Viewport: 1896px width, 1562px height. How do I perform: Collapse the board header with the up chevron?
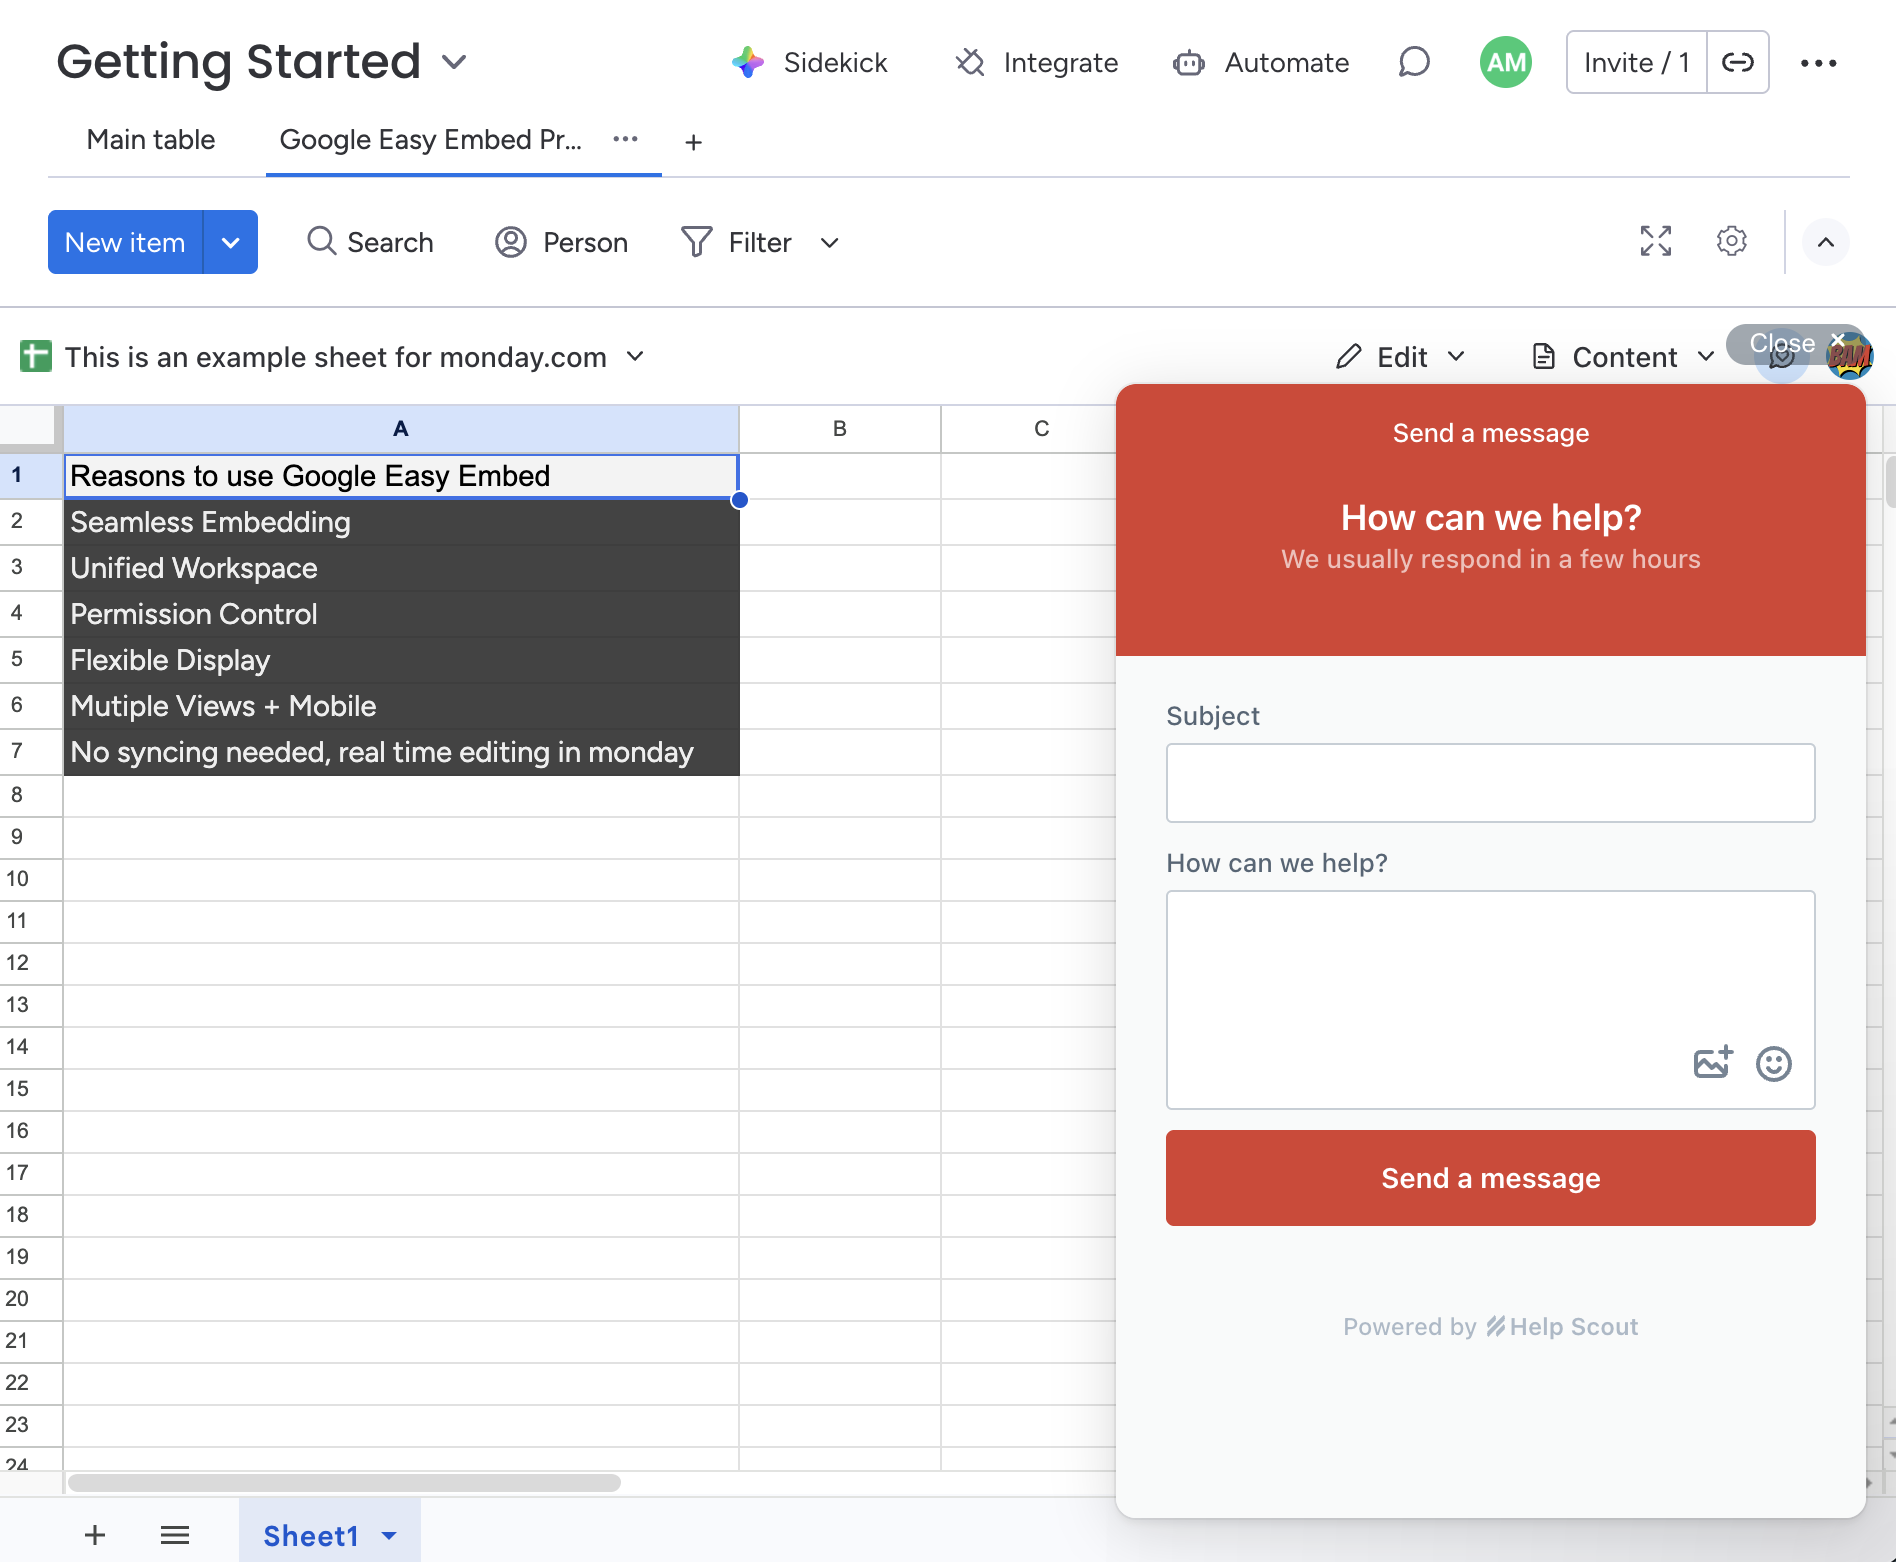(x=1826, y=242)
